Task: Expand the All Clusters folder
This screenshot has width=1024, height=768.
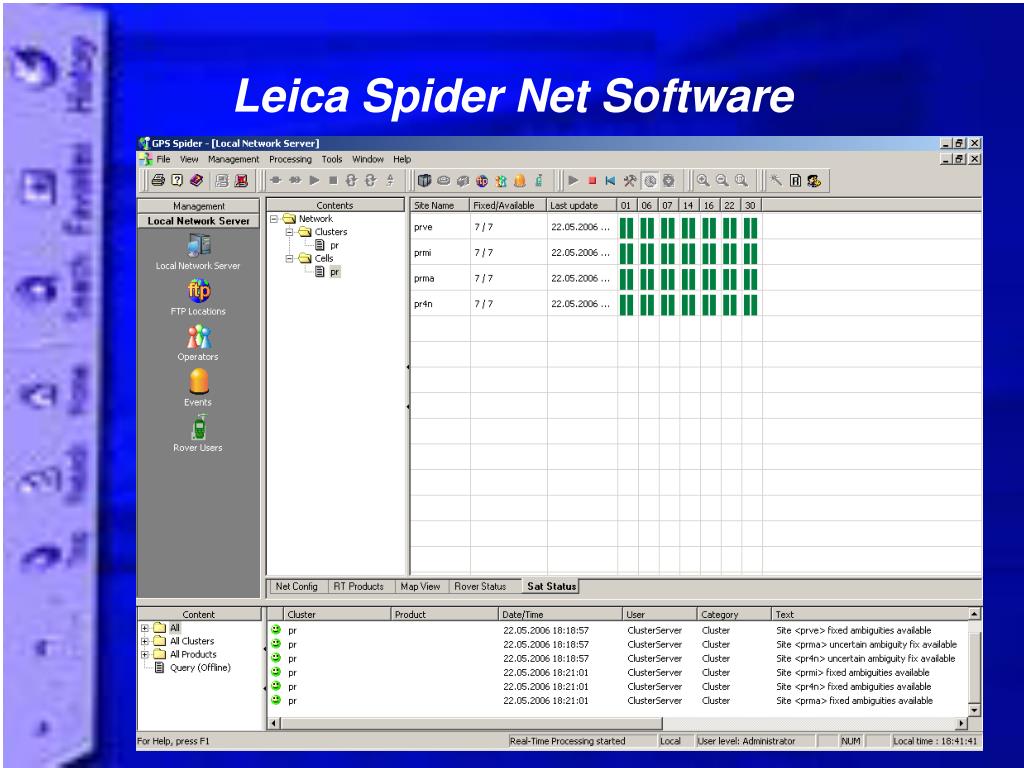Action: click(144, 641)
